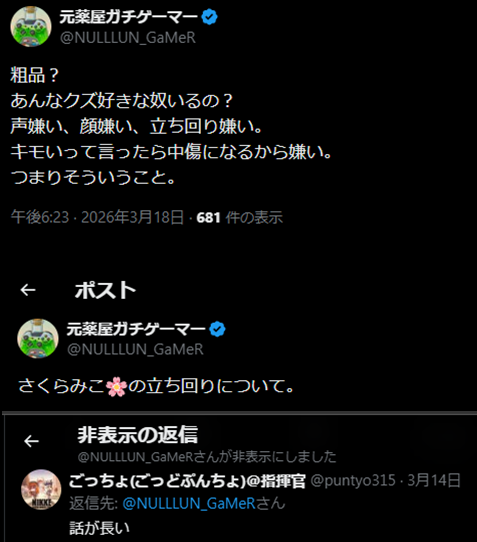Click the 3月14日 reply date

[434, 480]
